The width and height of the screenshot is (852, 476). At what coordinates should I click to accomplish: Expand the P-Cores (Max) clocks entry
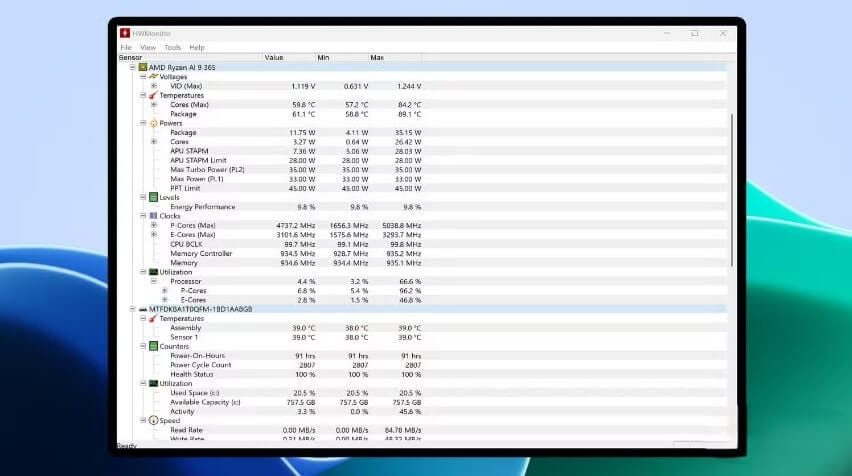click(x=154, y=225)
